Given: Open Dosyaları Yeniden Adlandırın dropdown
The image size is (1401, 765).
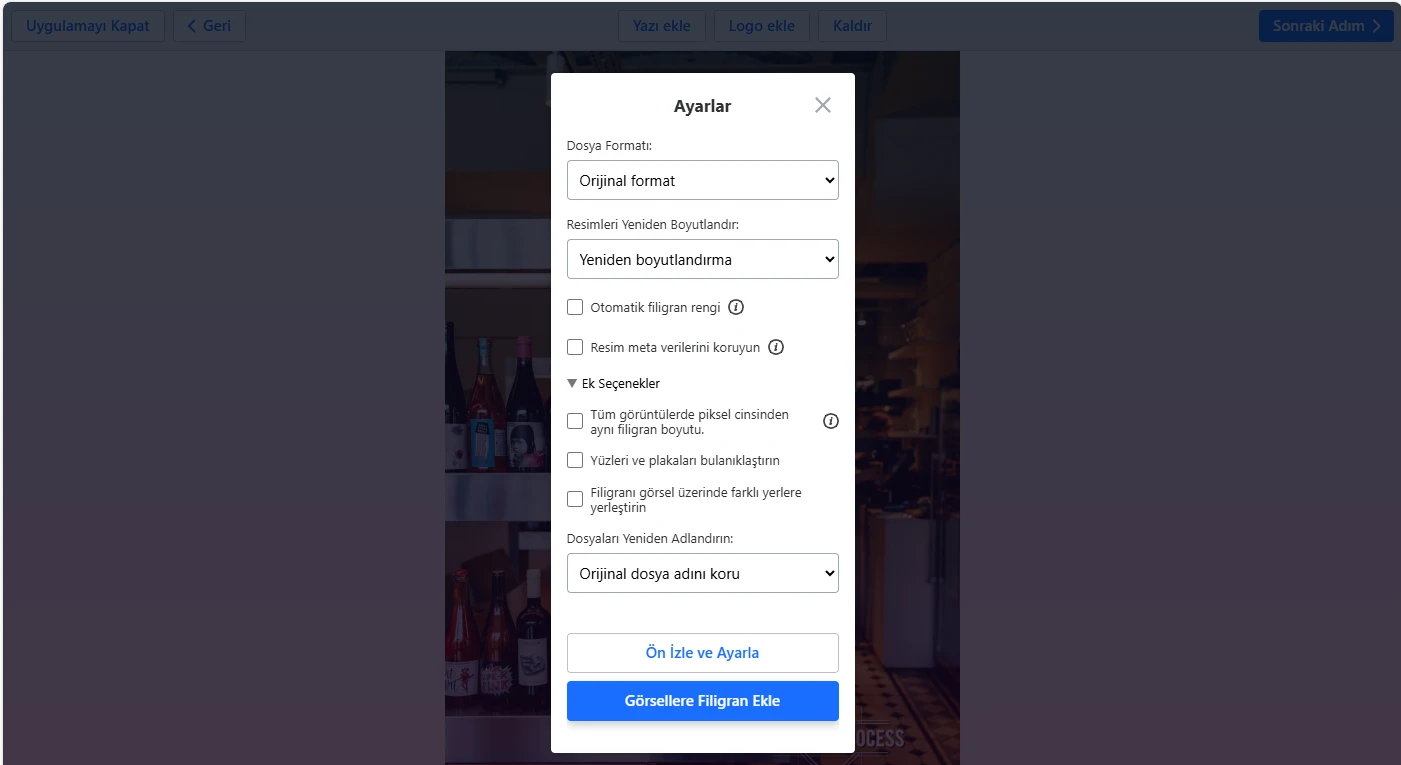Looking at the screenshot, I should click(x=703, y=573).
